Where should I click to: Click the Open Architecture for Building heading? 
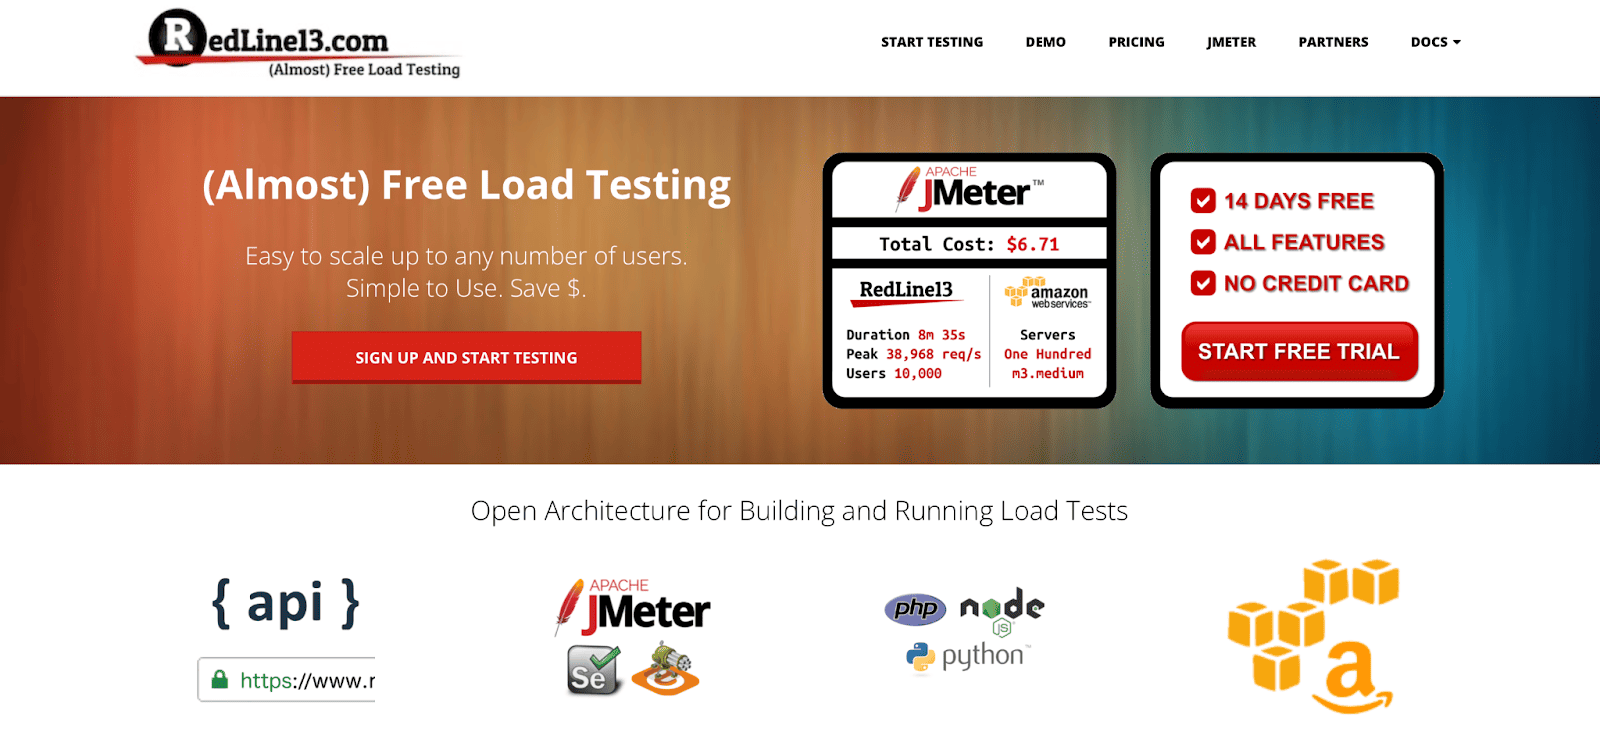(799, 511)
